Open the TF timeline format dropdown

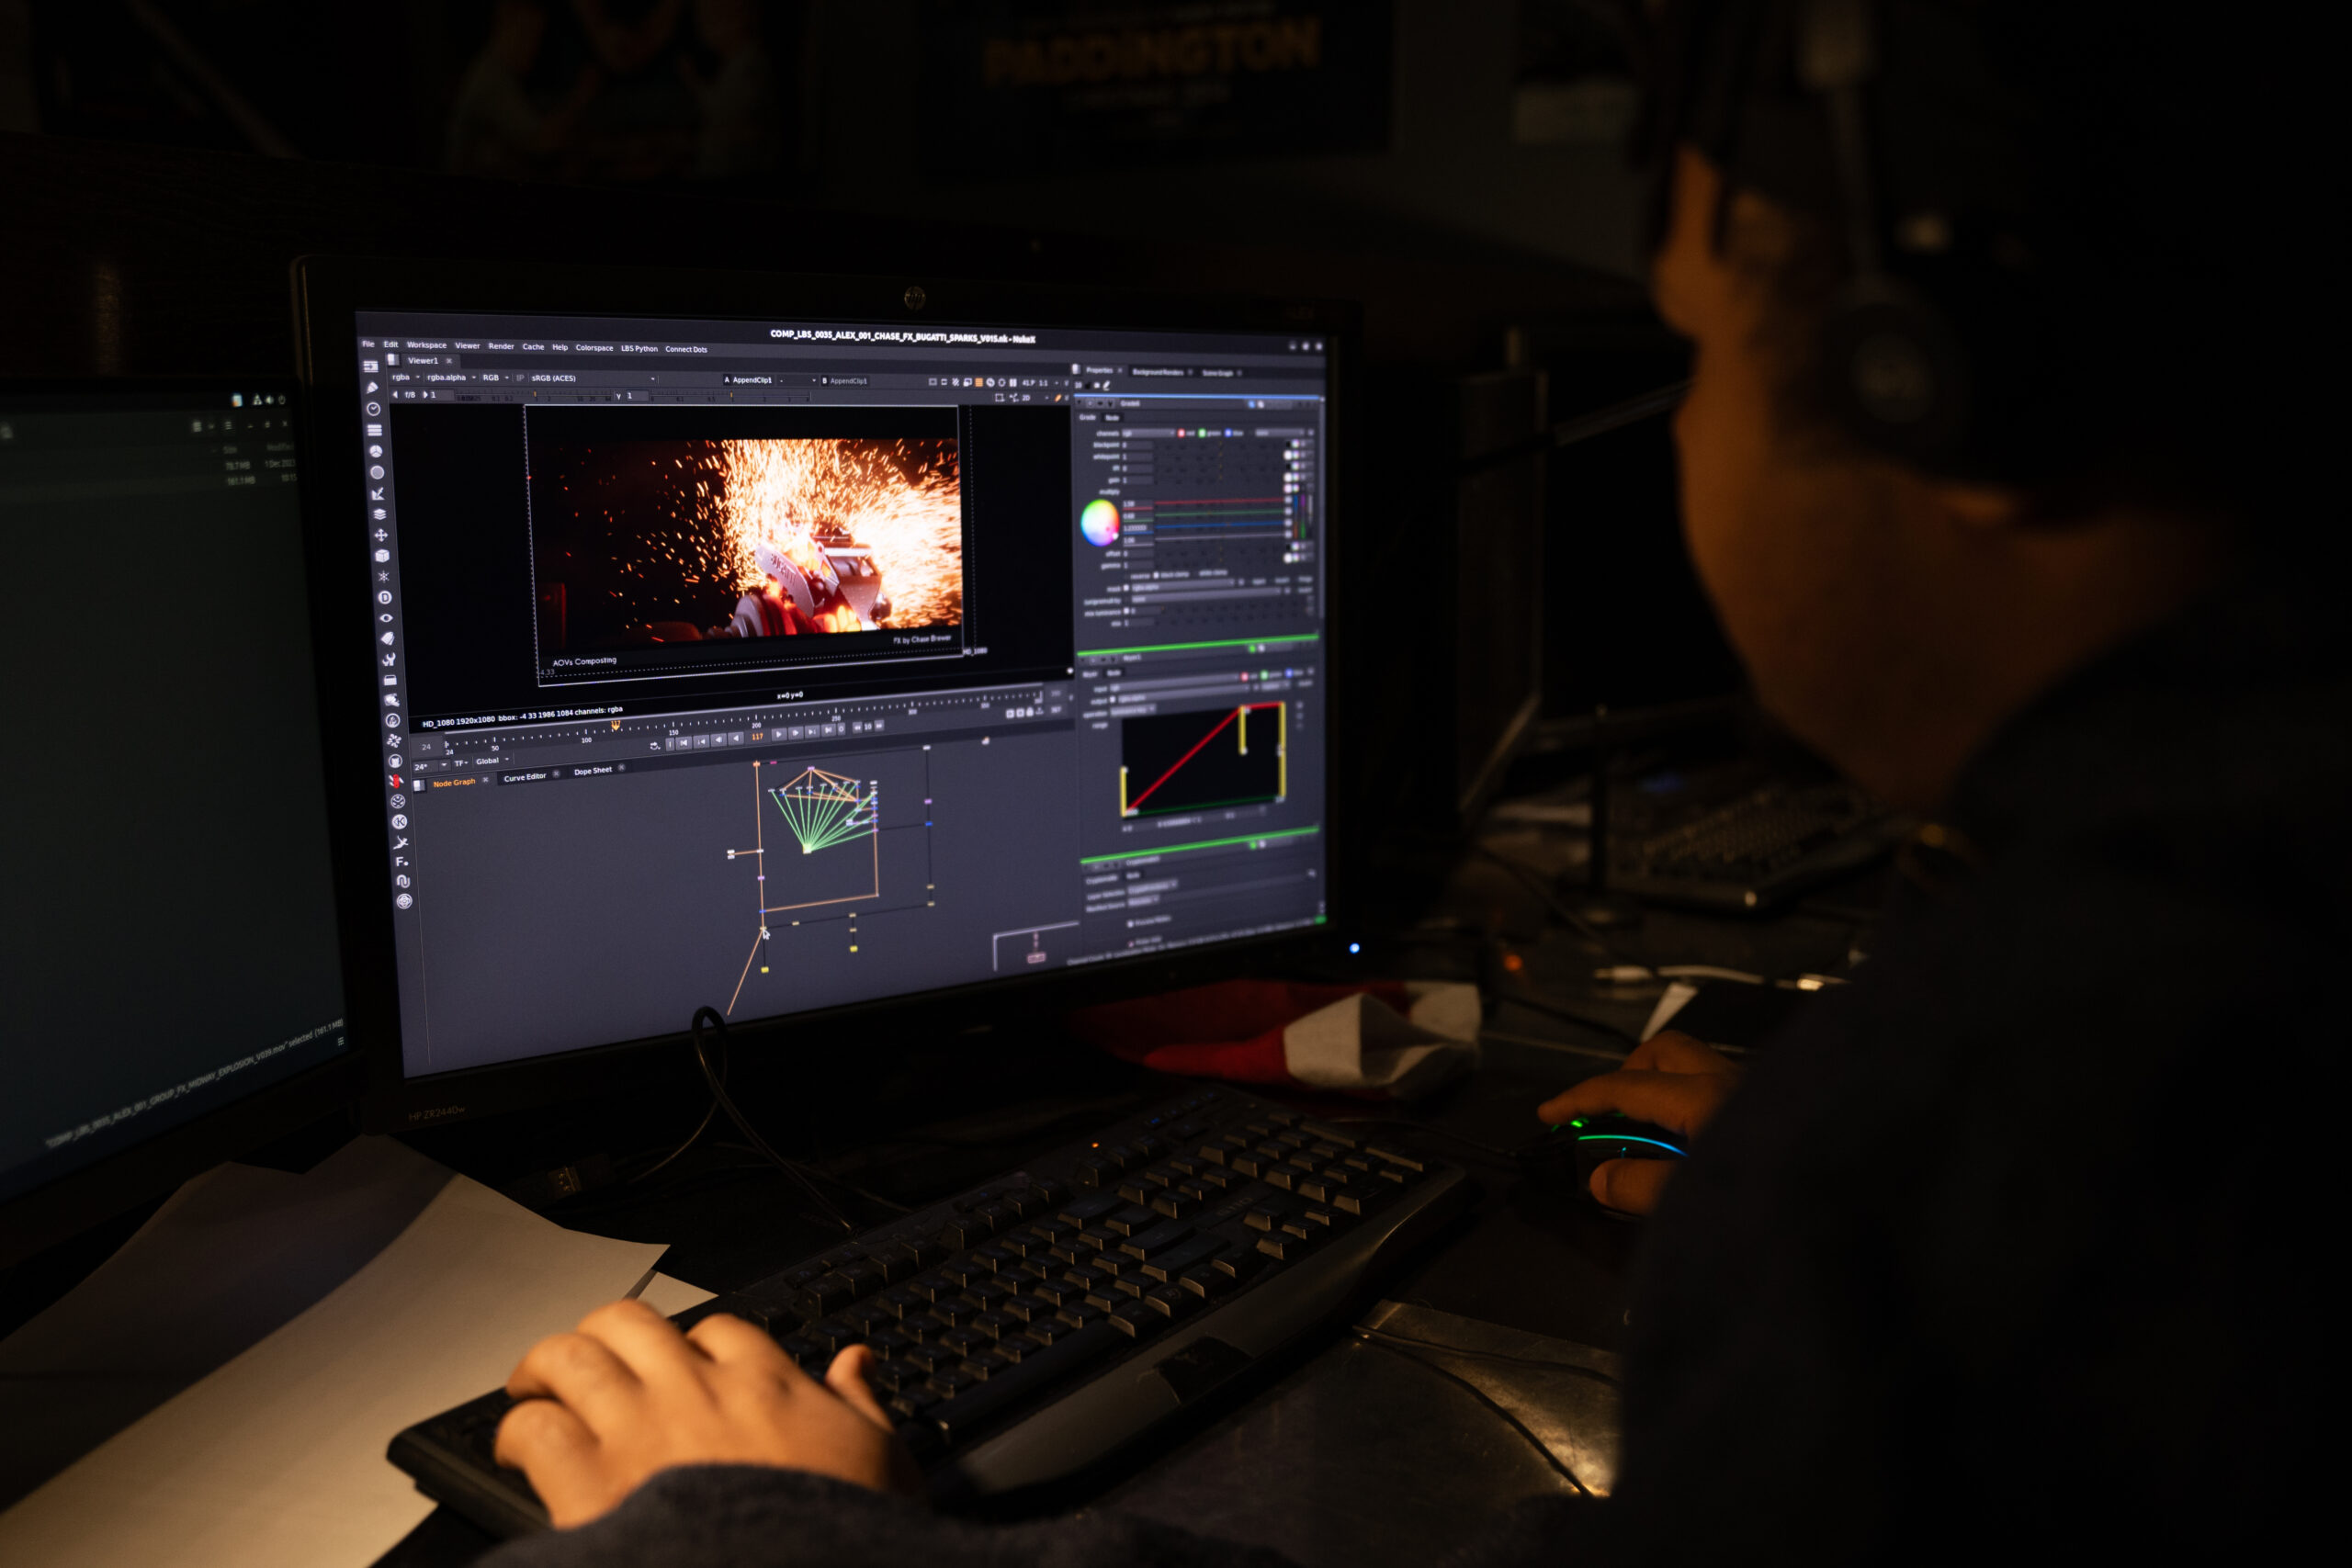[x=461, y=764]
